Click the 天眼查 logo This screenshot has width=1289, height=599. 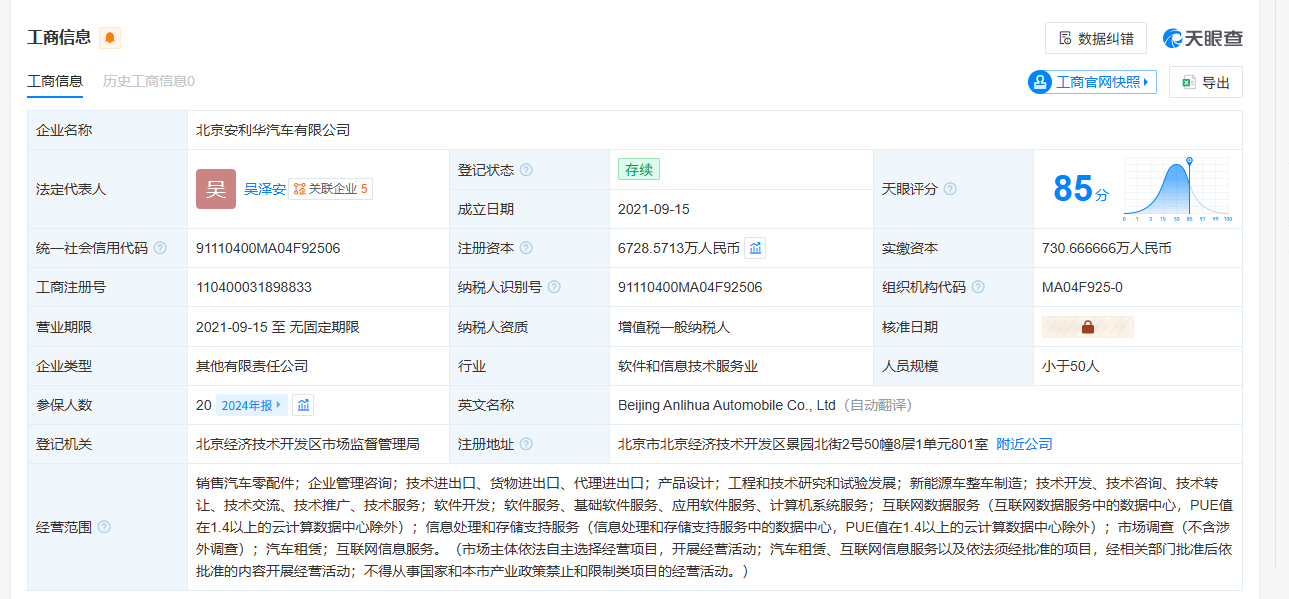[x=1203, y=38]
